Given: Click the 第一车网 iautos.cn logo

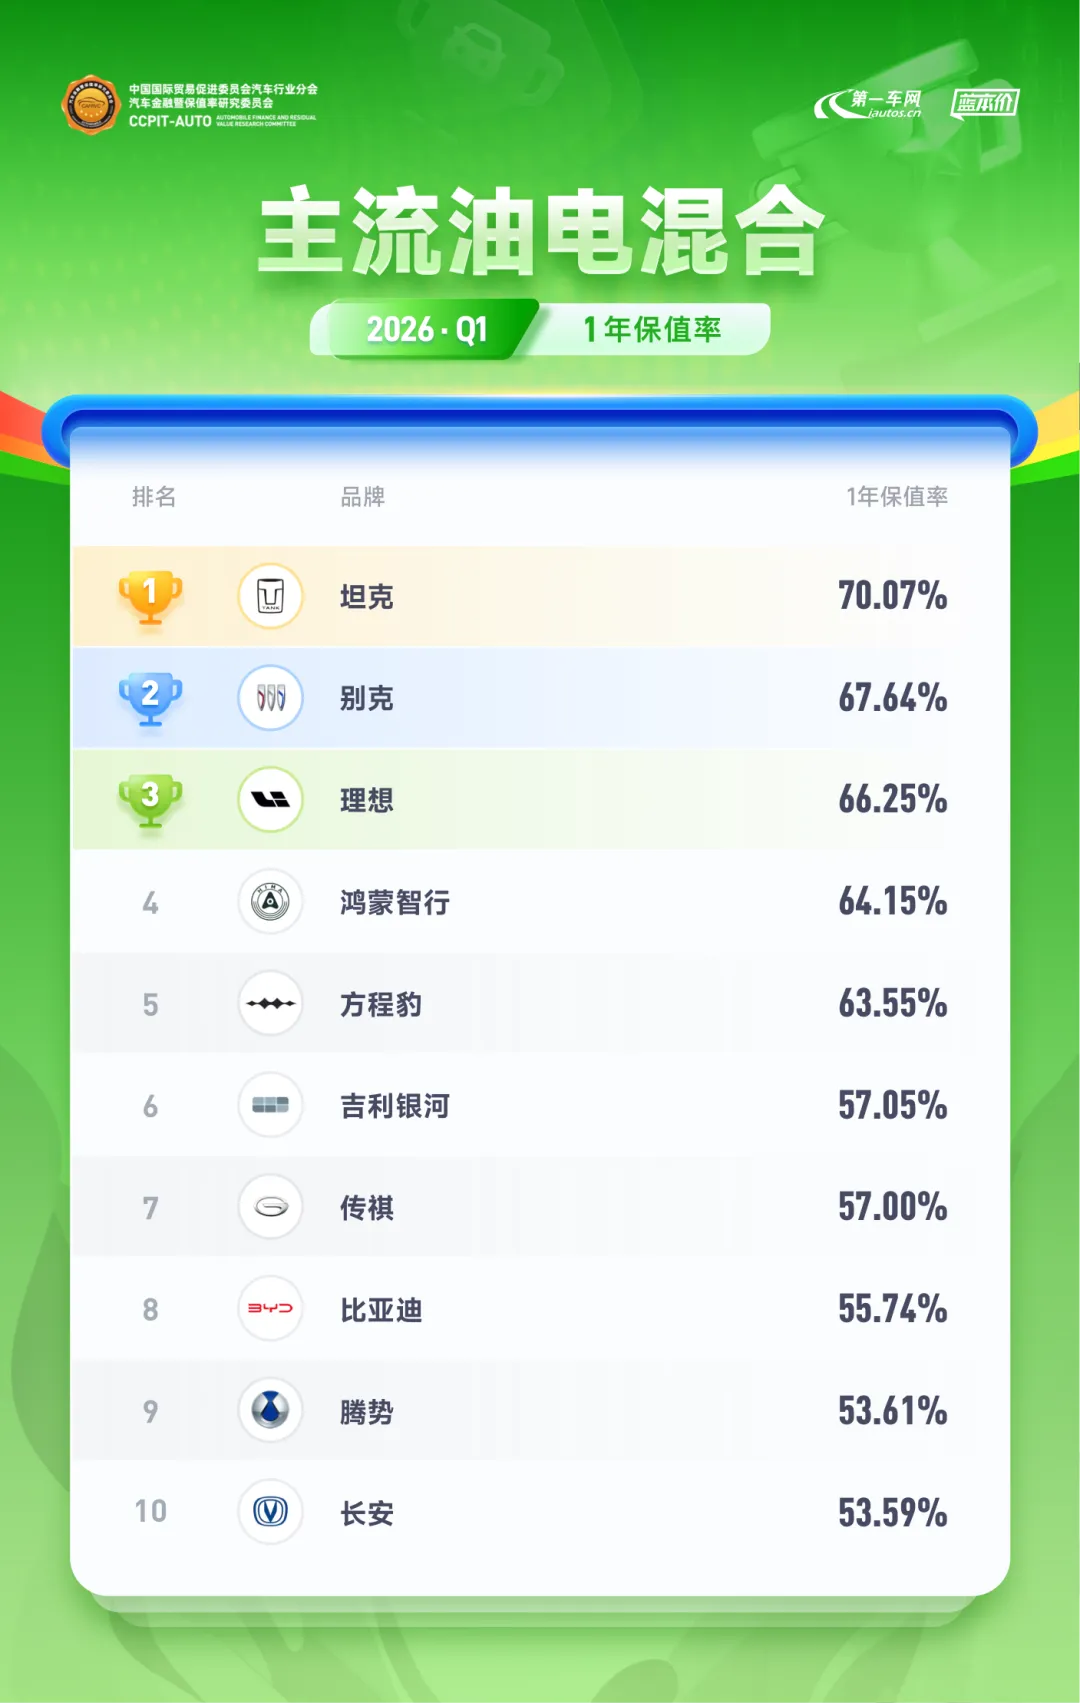Looking at the screenshot, I should coord(868,104).
